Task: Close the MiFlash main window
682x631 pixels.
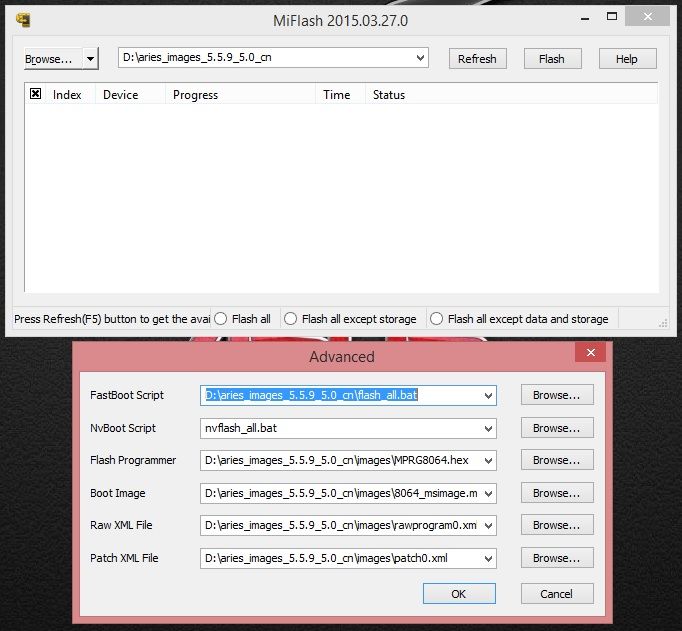Action: (x=648, y=17)
